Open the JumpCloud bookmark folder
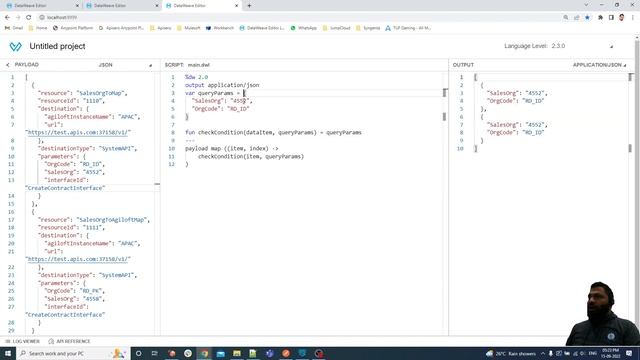Viewport: 640px width, 360px height. tap(336, 28)
